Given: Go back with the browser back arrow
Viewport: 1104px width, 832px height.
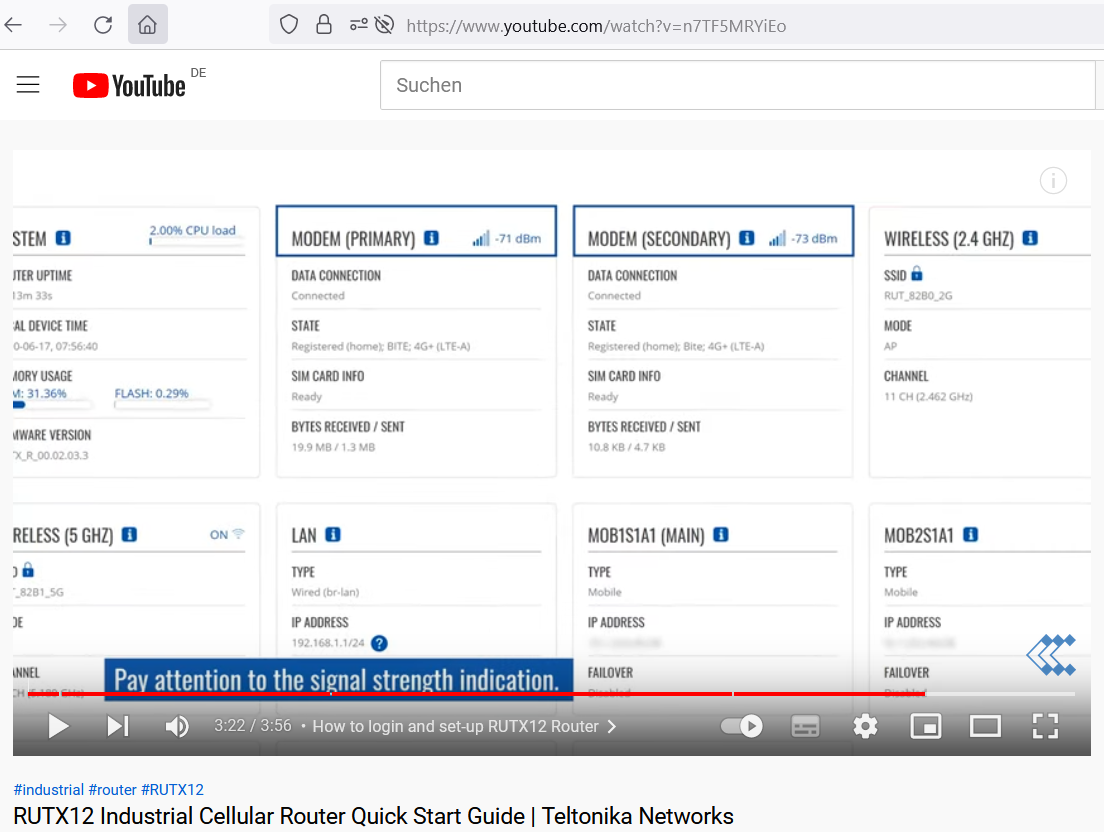Looking at the screenshot, I should [x=13, y=25].
